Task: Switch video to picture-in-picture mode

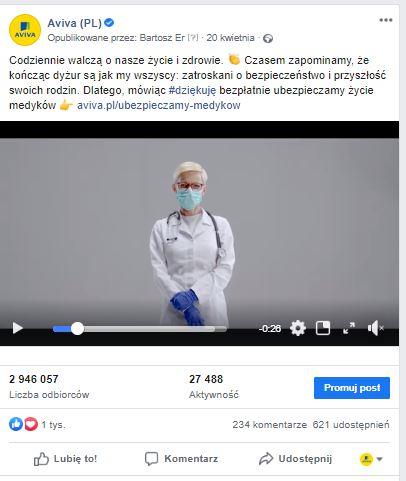Action: pos(323,328)
